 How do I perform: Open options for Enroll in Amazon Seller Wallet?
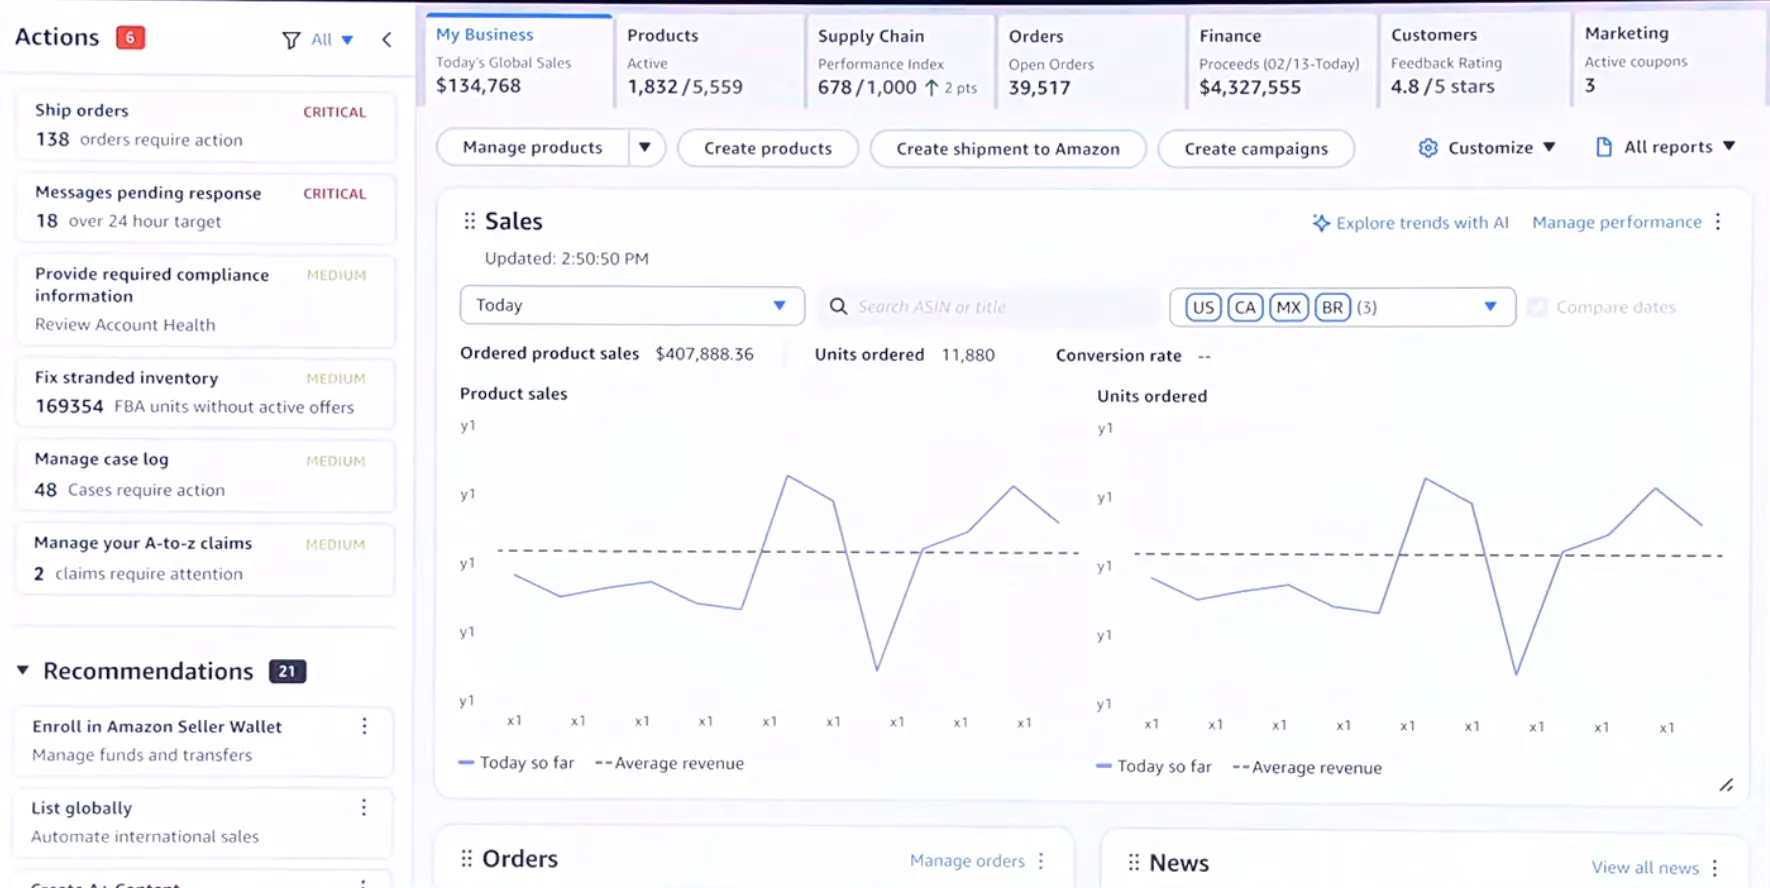pos(364,726)
